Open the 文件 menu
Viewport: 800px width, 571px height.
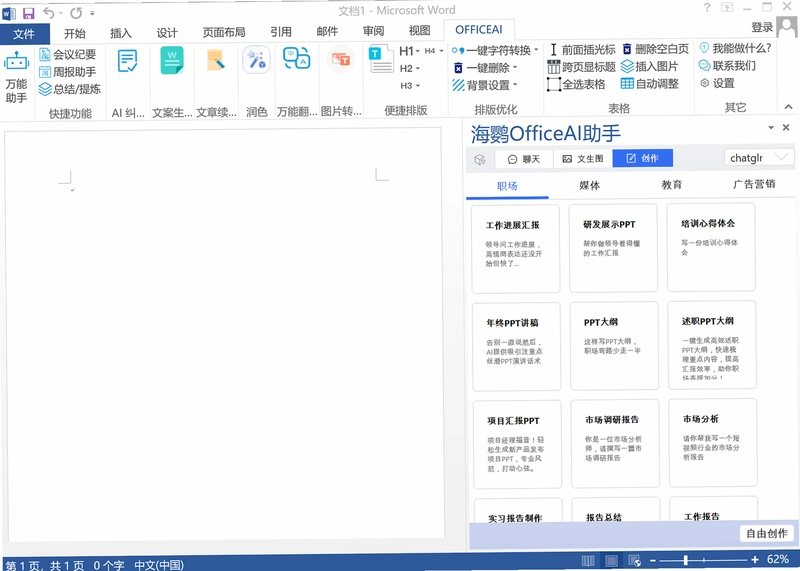pos(24,34)
